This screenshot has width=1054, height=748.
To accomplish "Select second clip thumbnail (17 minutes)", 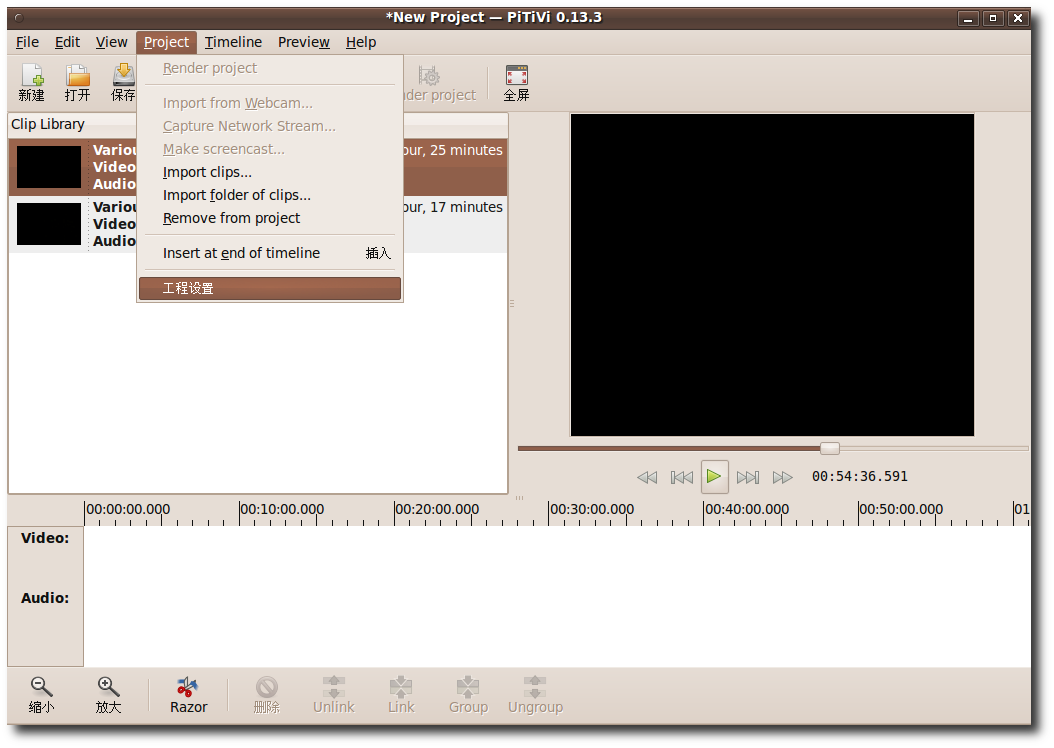I will (48, 224).
